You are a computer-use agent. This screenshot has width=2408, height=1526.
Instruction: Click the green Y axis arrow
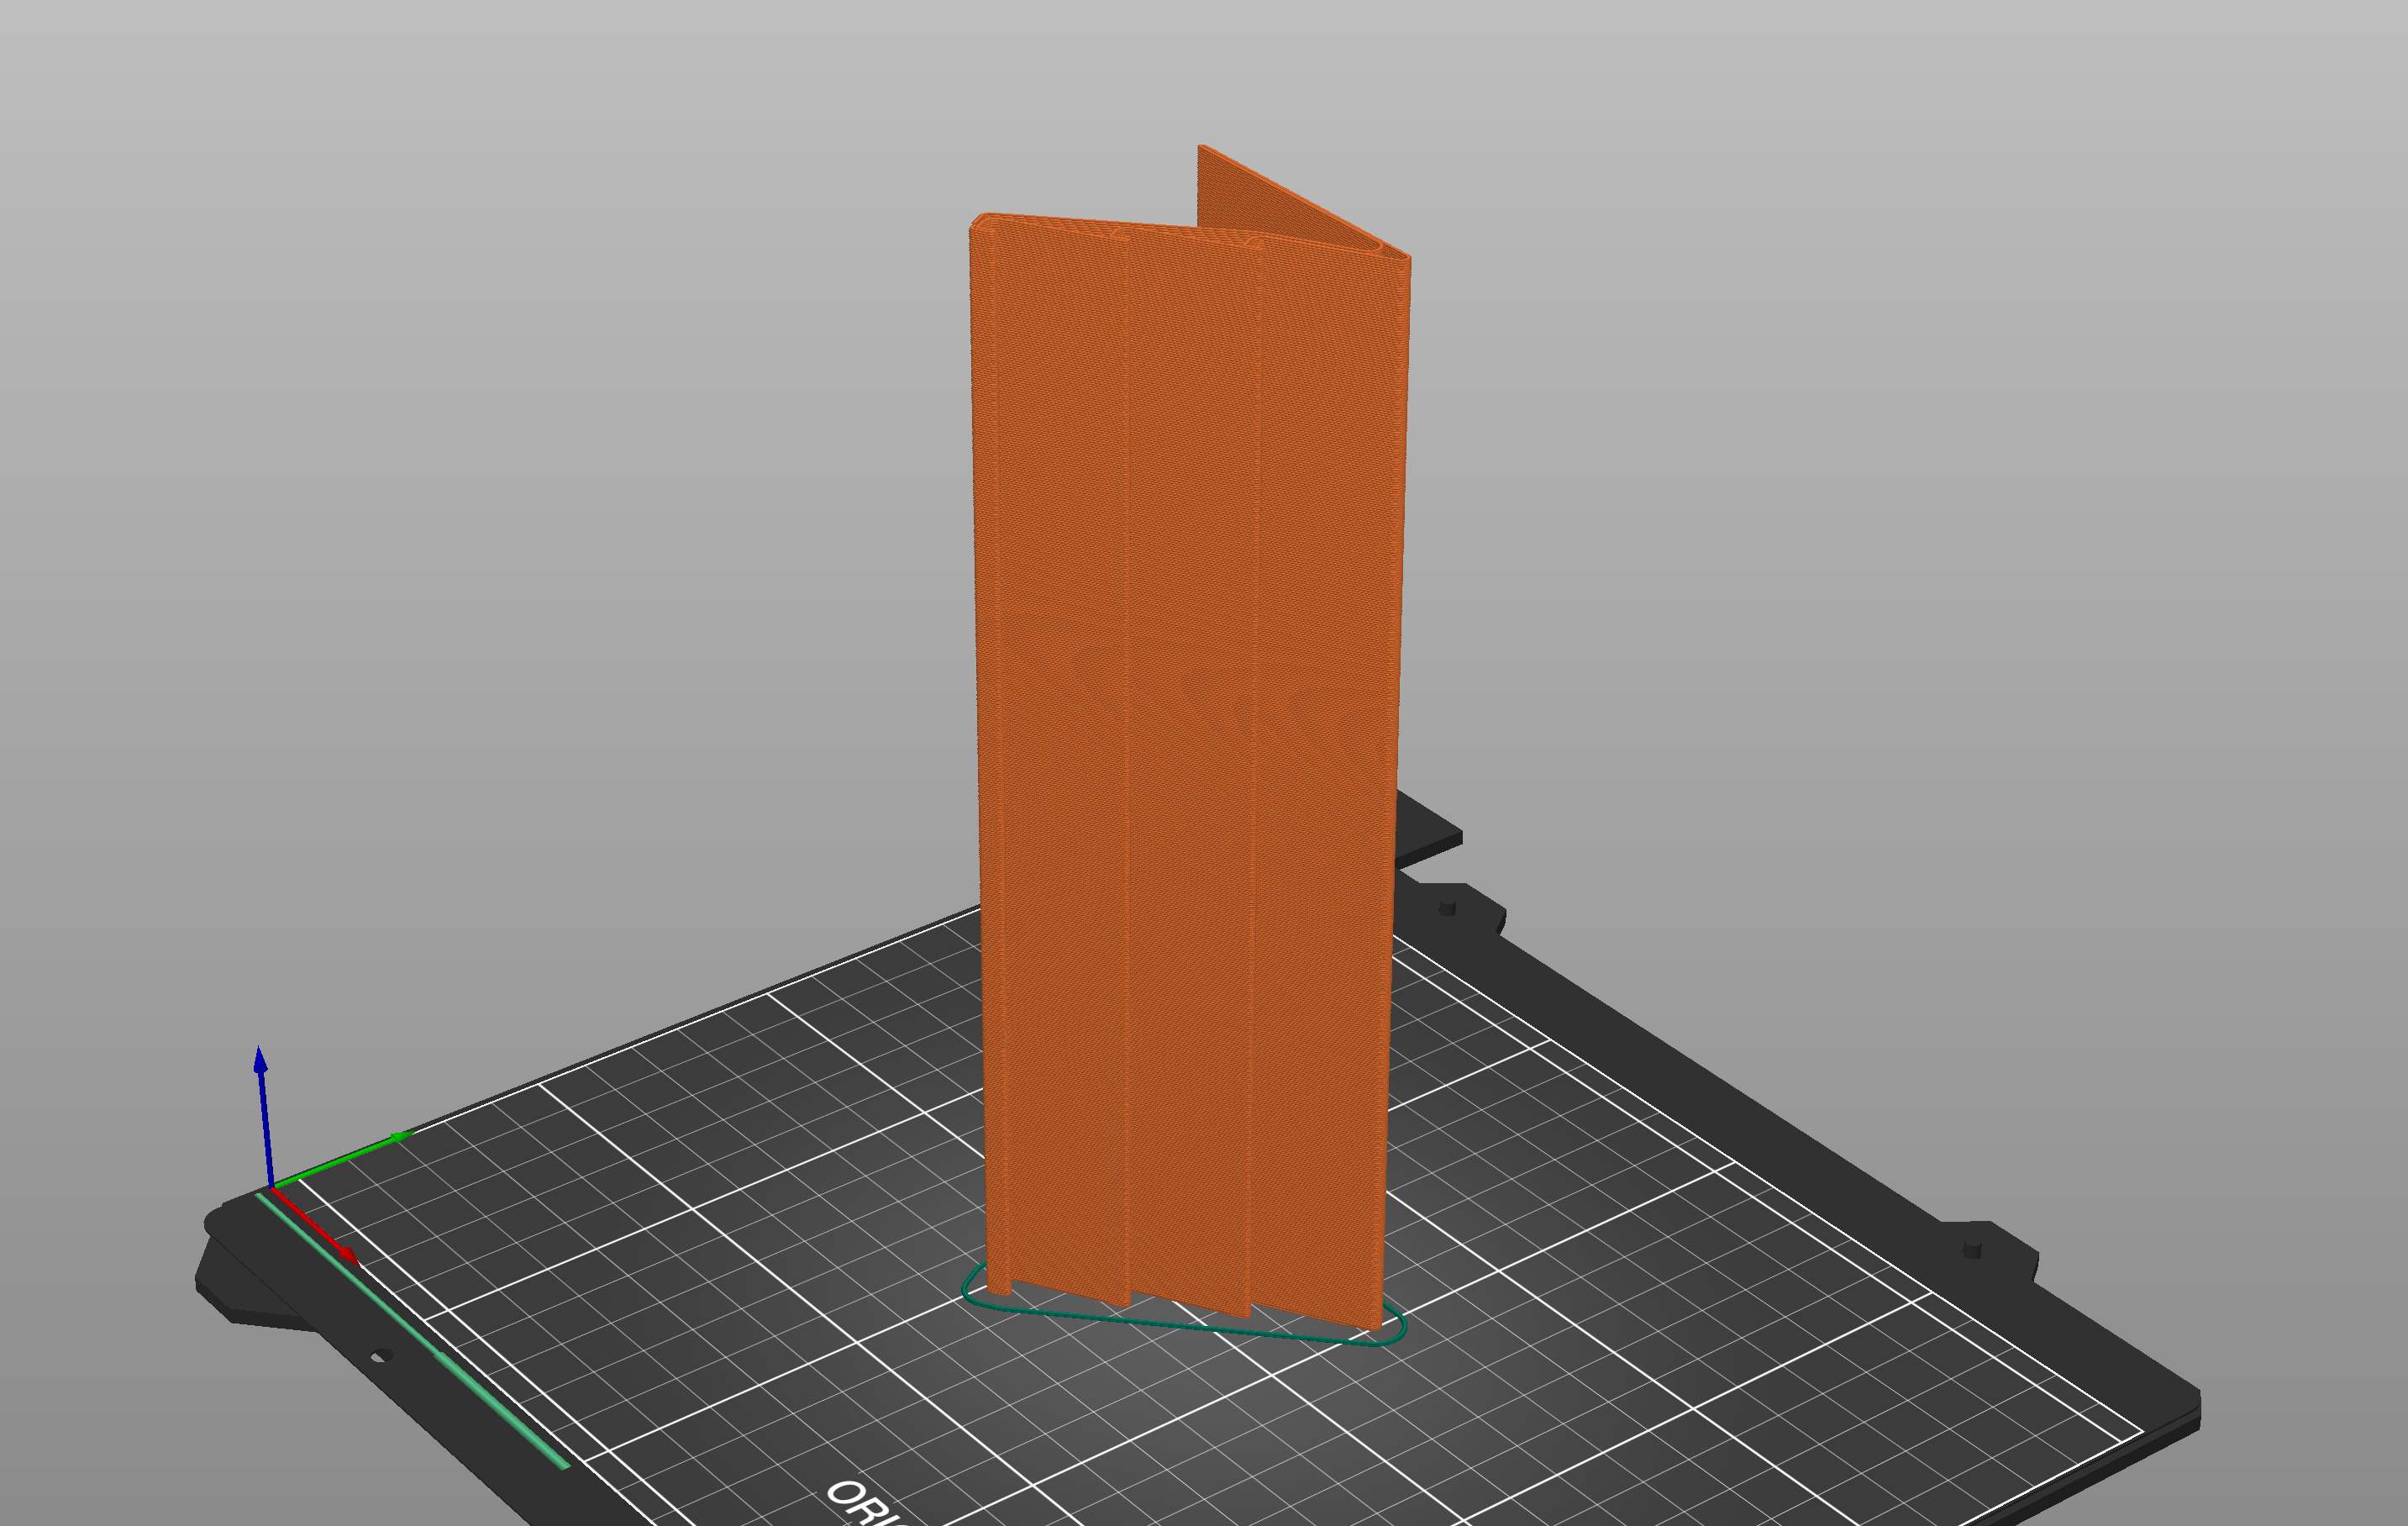coord(342,1159)
